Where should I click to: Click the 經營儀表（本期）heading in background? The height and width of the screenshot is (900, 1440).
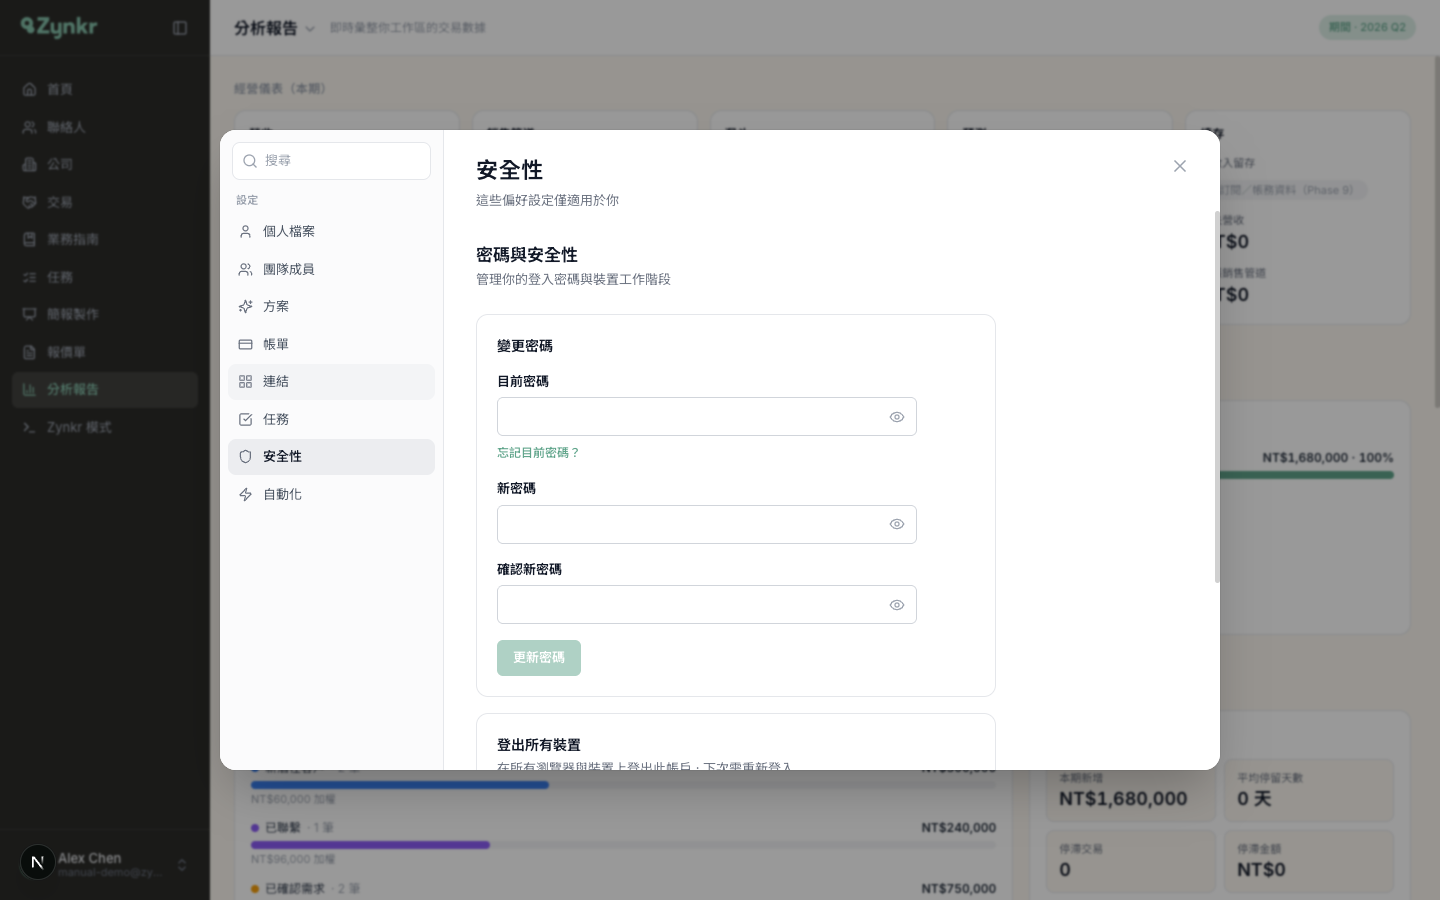(x=280, y=89)
